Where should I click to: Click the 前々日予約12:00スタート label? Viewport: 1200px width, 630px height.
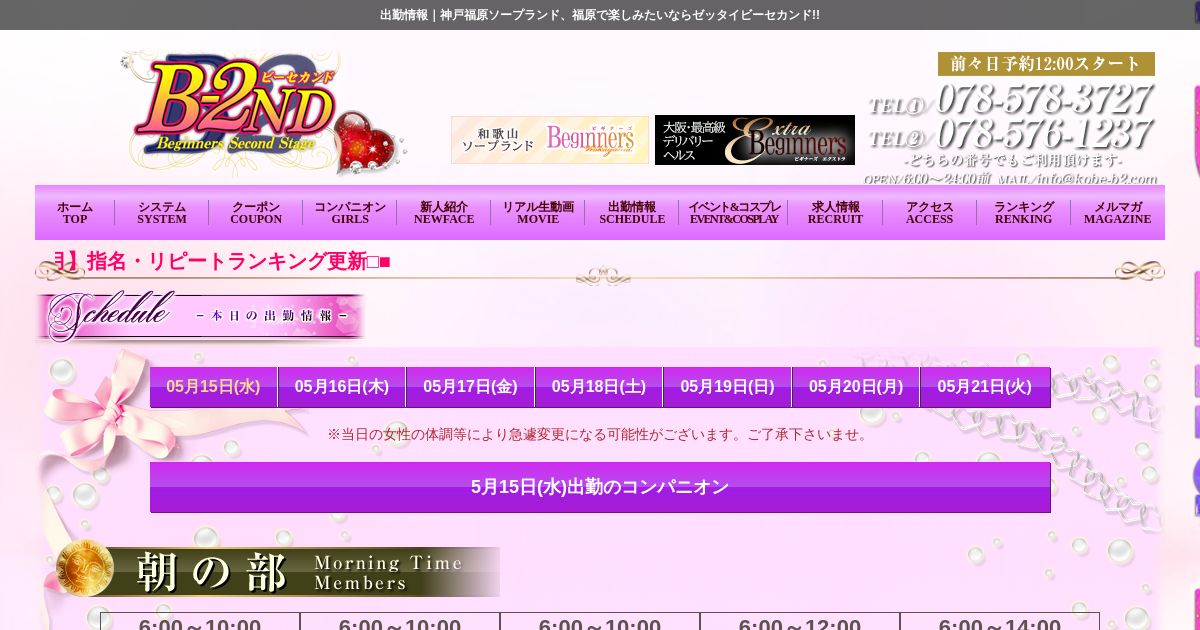click(x=1046, y=64)
